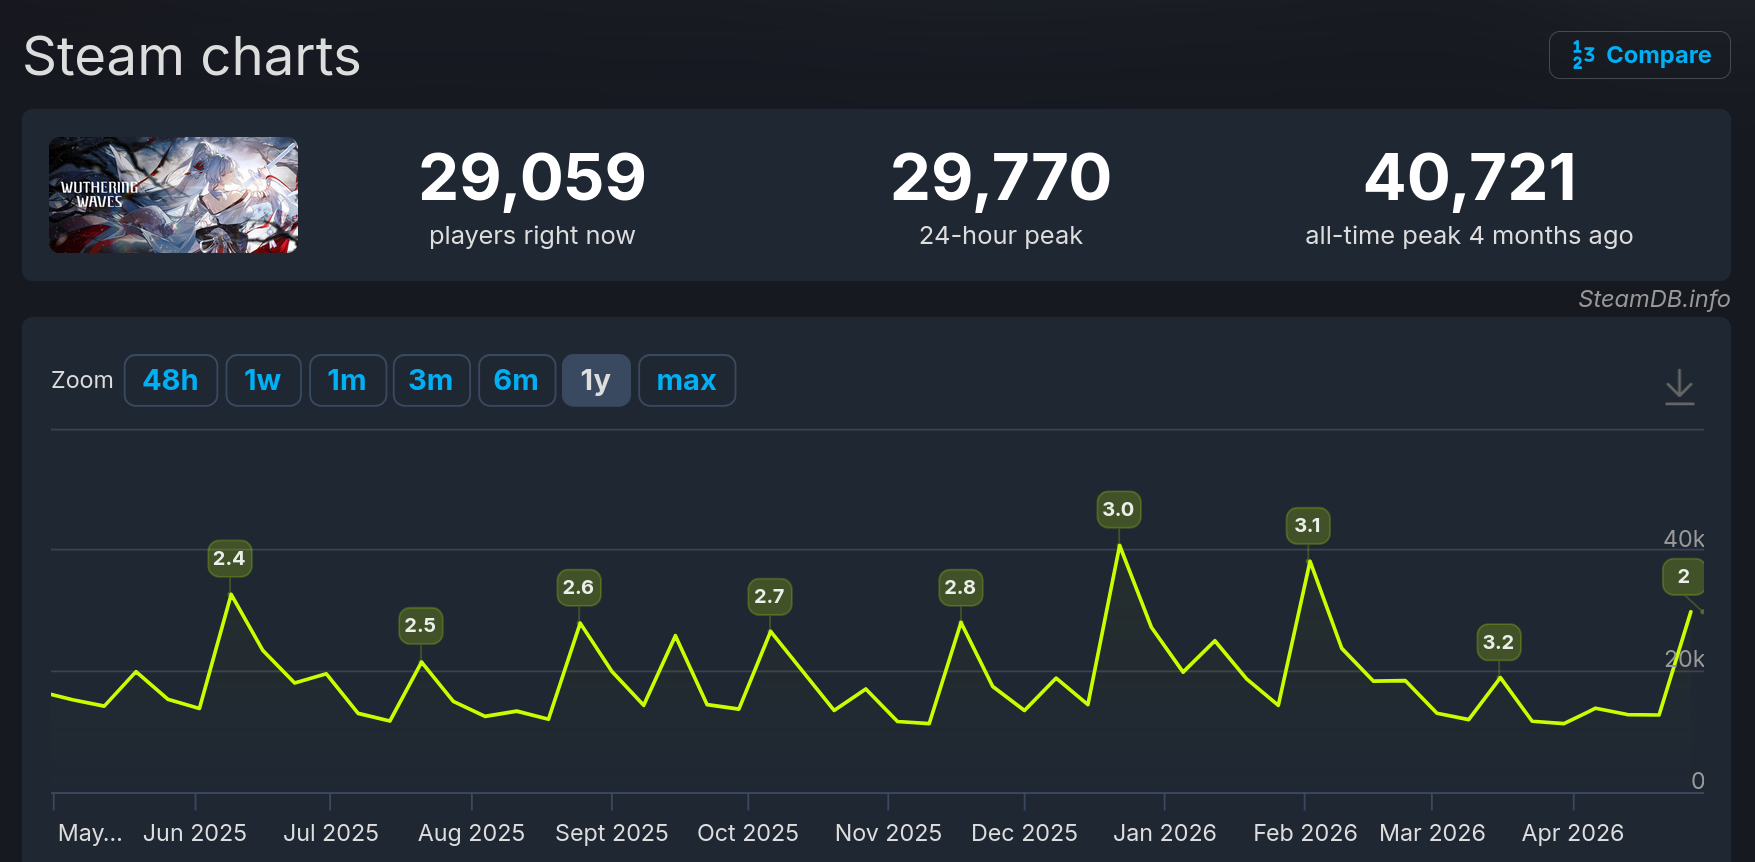
Task: Open the 2.5 version marker
Action: pyautogui.click(x=420, y=625)
